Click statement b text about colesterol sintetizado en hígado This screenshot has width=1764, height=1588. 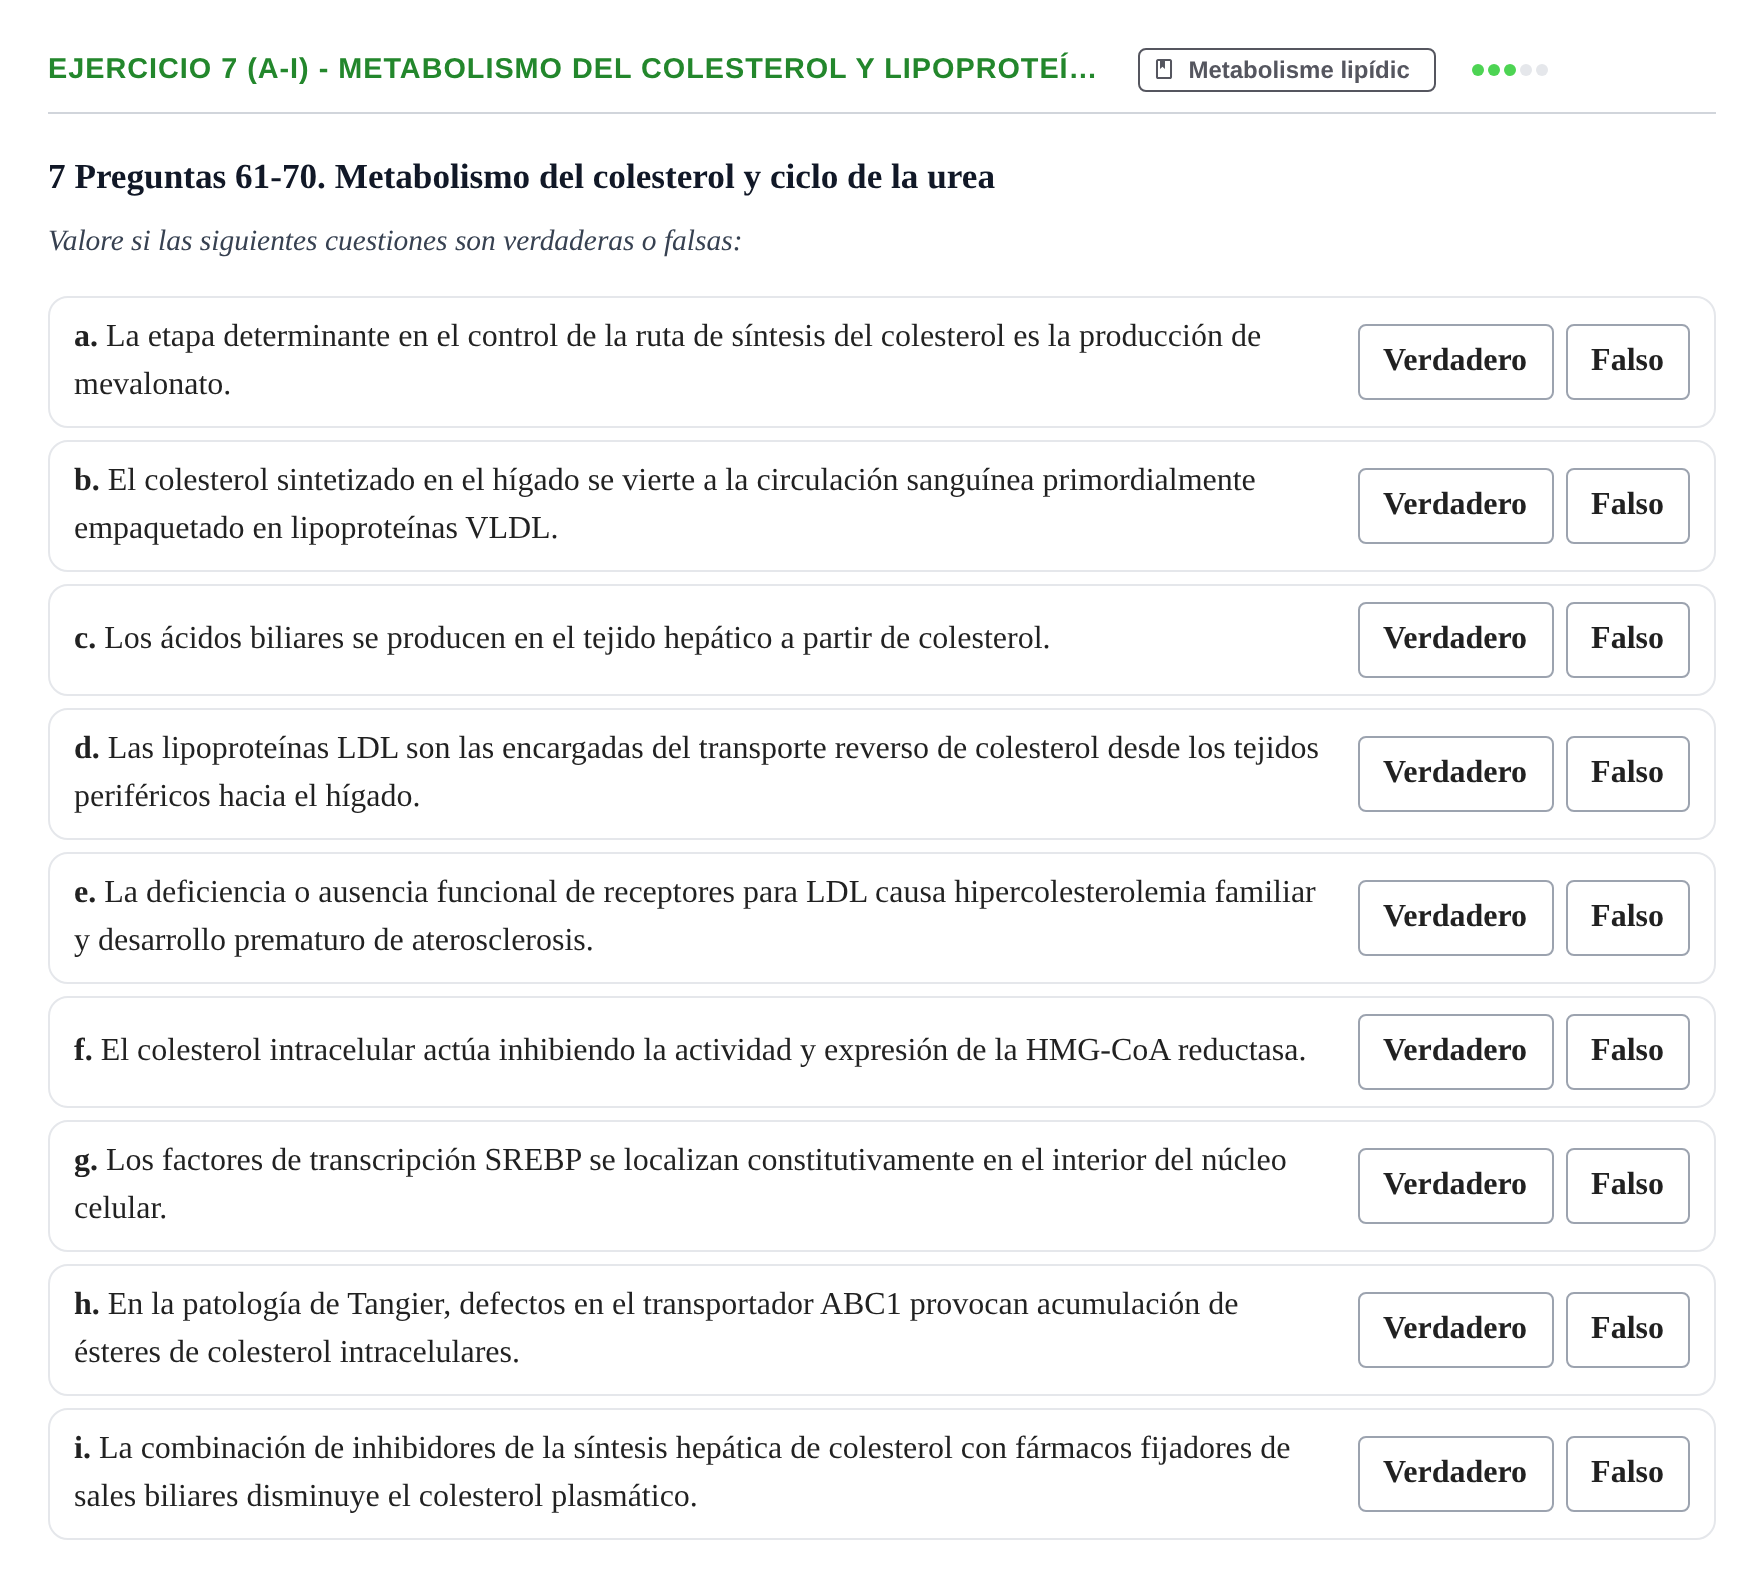664,504
